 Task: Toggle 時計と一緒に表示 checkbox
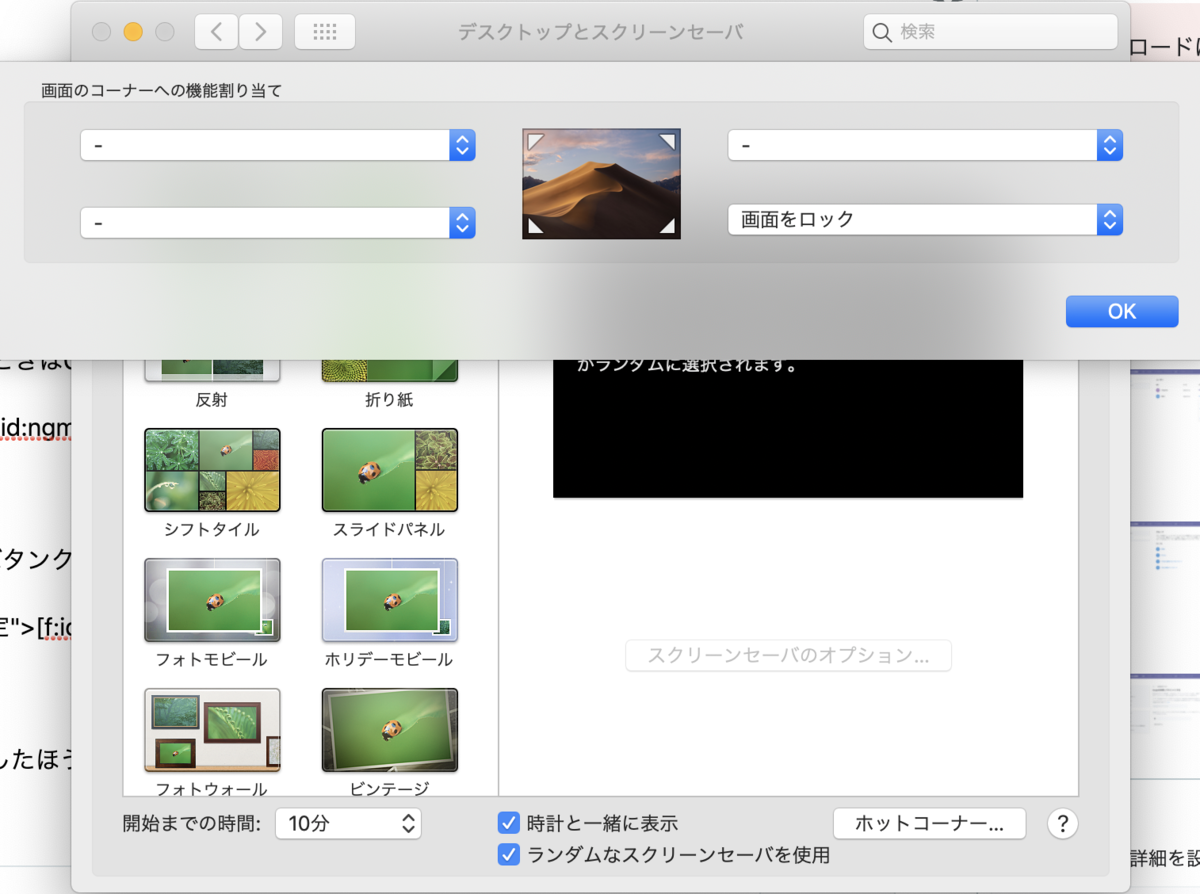click(508, 823)
